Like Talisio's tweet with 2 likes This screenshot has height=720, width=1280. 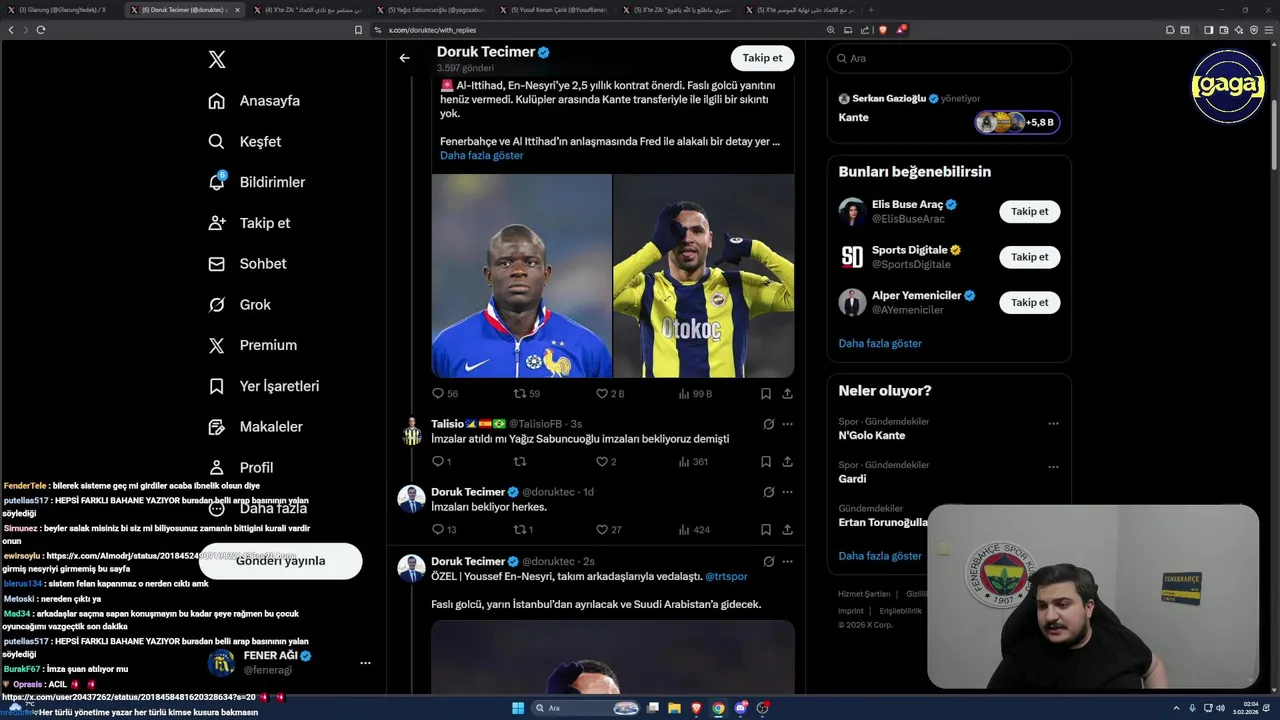(606, 462)
